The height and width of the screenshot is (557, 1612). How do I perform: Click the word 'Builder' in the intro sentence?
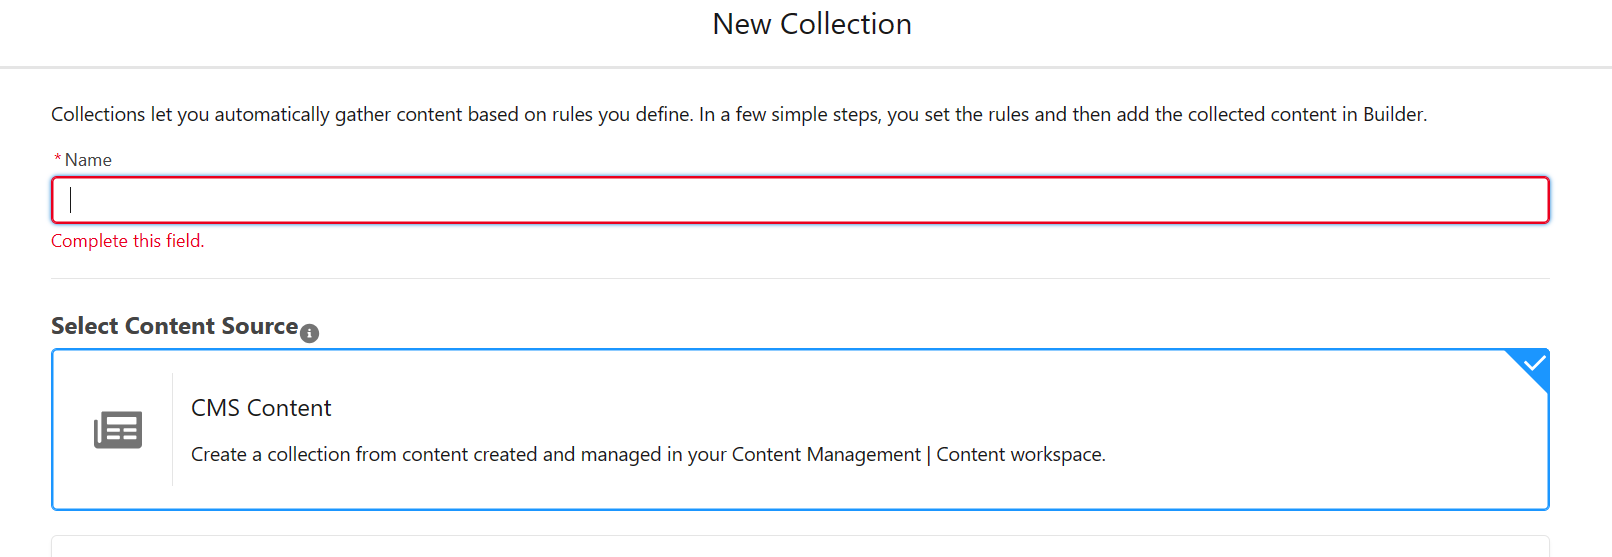1393,115
